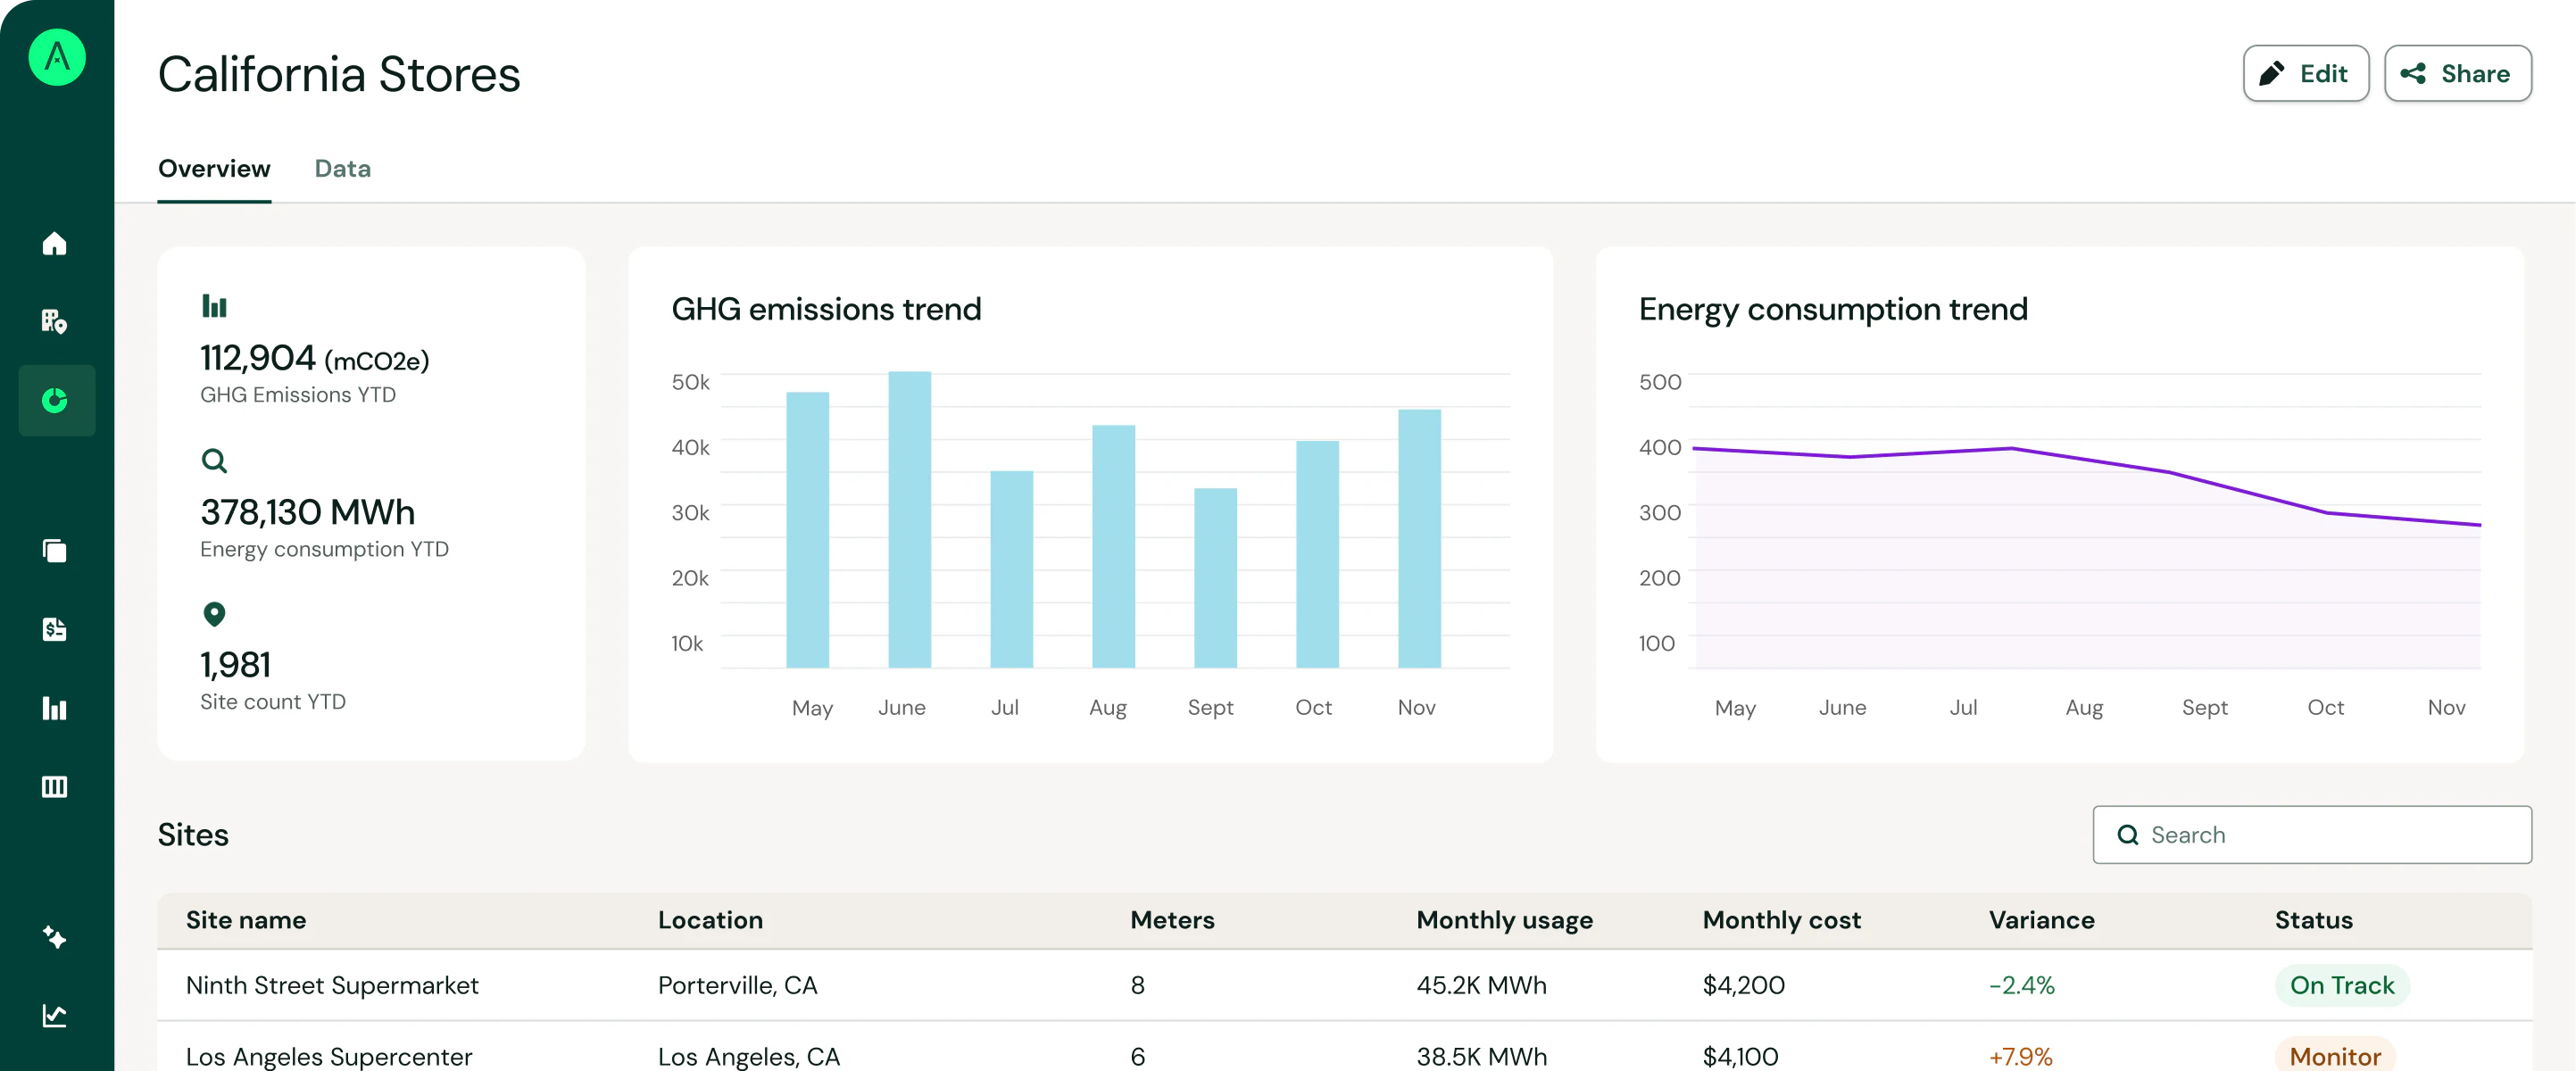Sort by Monthly usage column header

click(1504, 920)
